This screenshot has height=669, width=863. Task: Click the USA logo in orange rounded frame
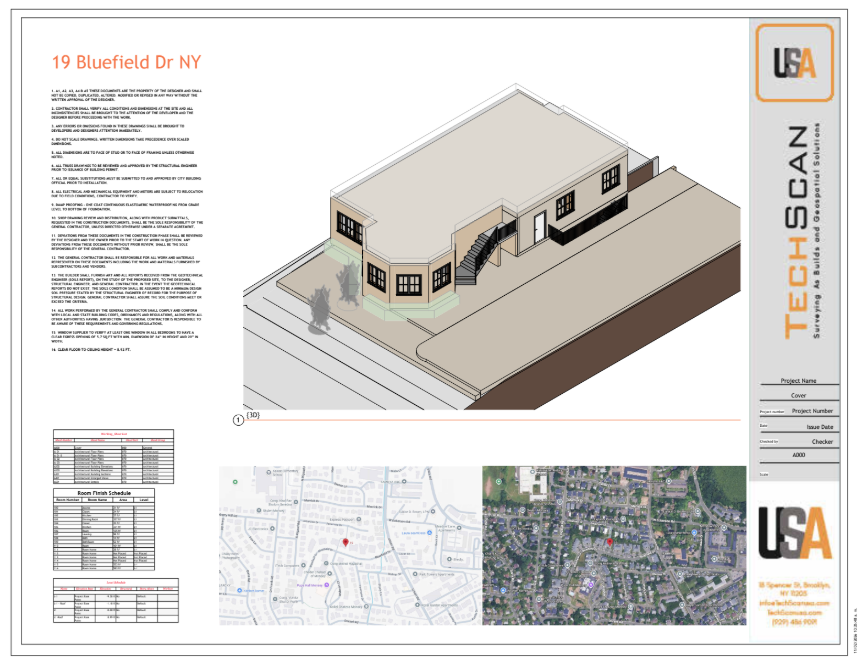click(794, 62)
